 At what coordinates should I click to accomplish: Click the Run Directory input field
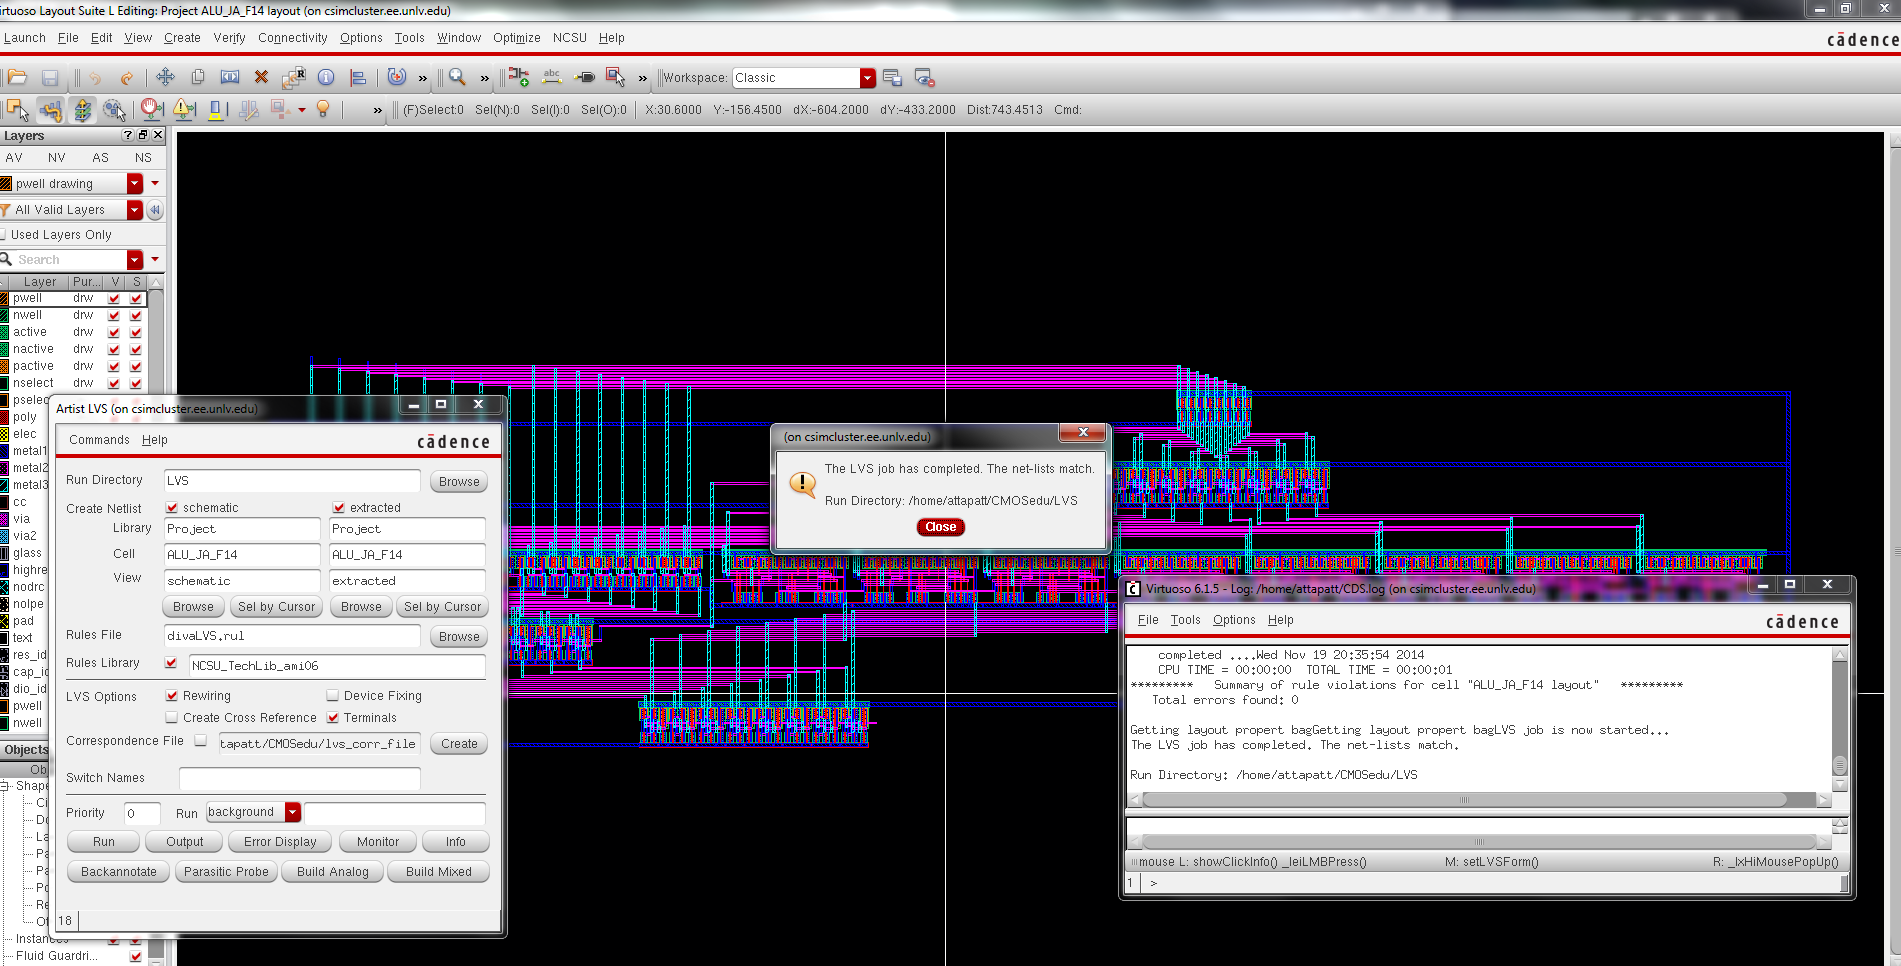coord(292,481)
